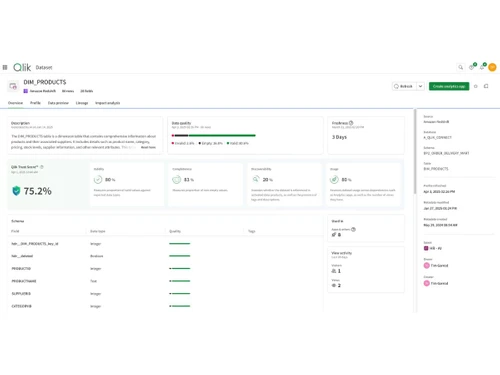Click the Apps & others info icon

point(353,229)
